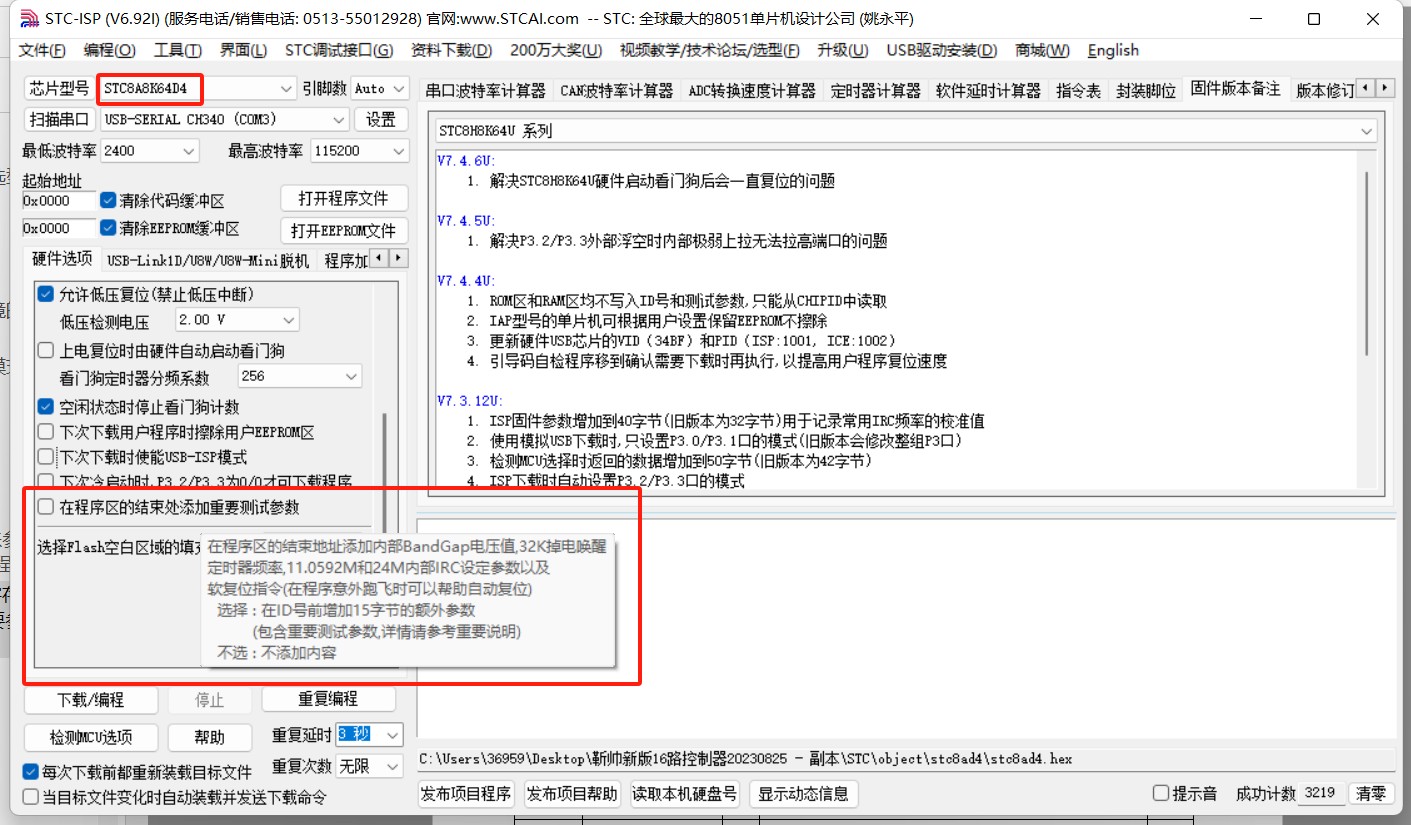Click the 帮助 button
The height and width of the screenshot is (825, 1411).
(210, 737)
